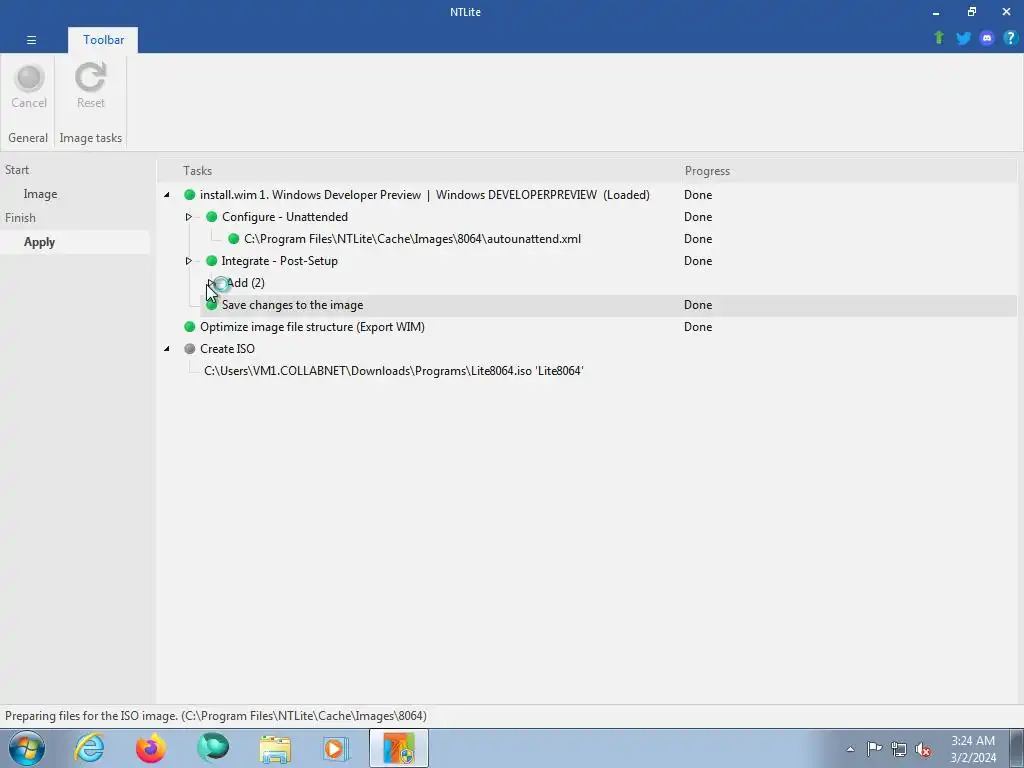The image size is (1024, 768).
Task: Click the Tasks column header
Action: 197,170
